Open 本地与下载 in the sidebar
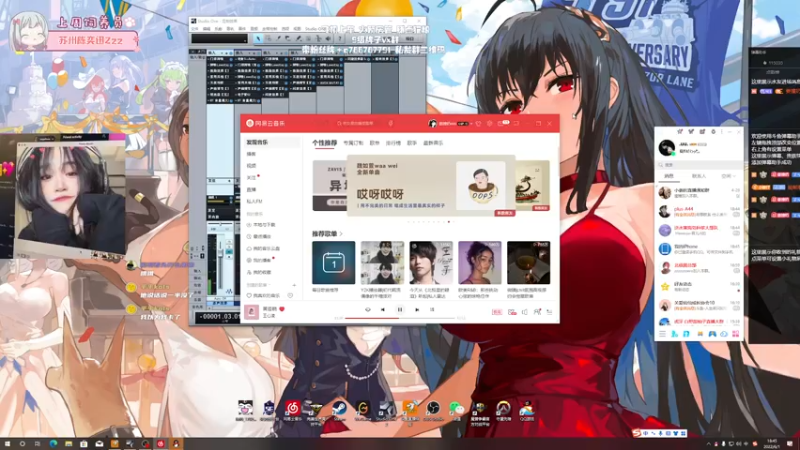The width and height of the screenshot is (800, 450). click(261, 225)
